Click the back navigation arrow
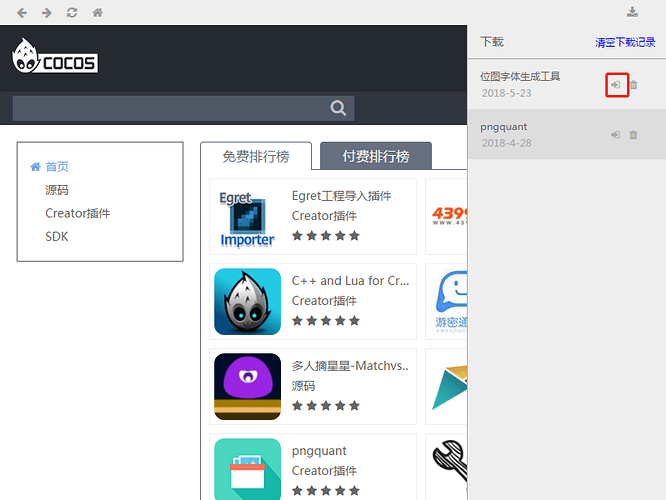 pyautogui.click(x=22, y=13)
